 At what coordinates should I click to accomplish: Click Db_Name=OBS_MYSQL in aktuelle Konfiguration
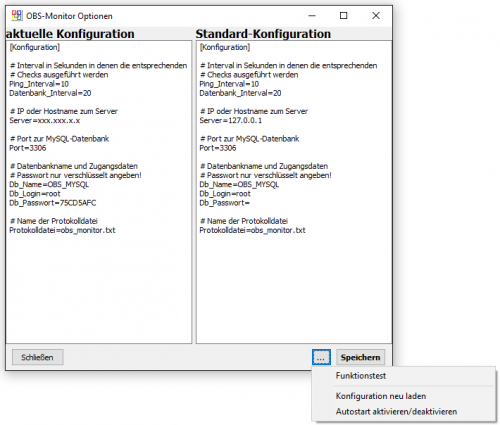49,184
